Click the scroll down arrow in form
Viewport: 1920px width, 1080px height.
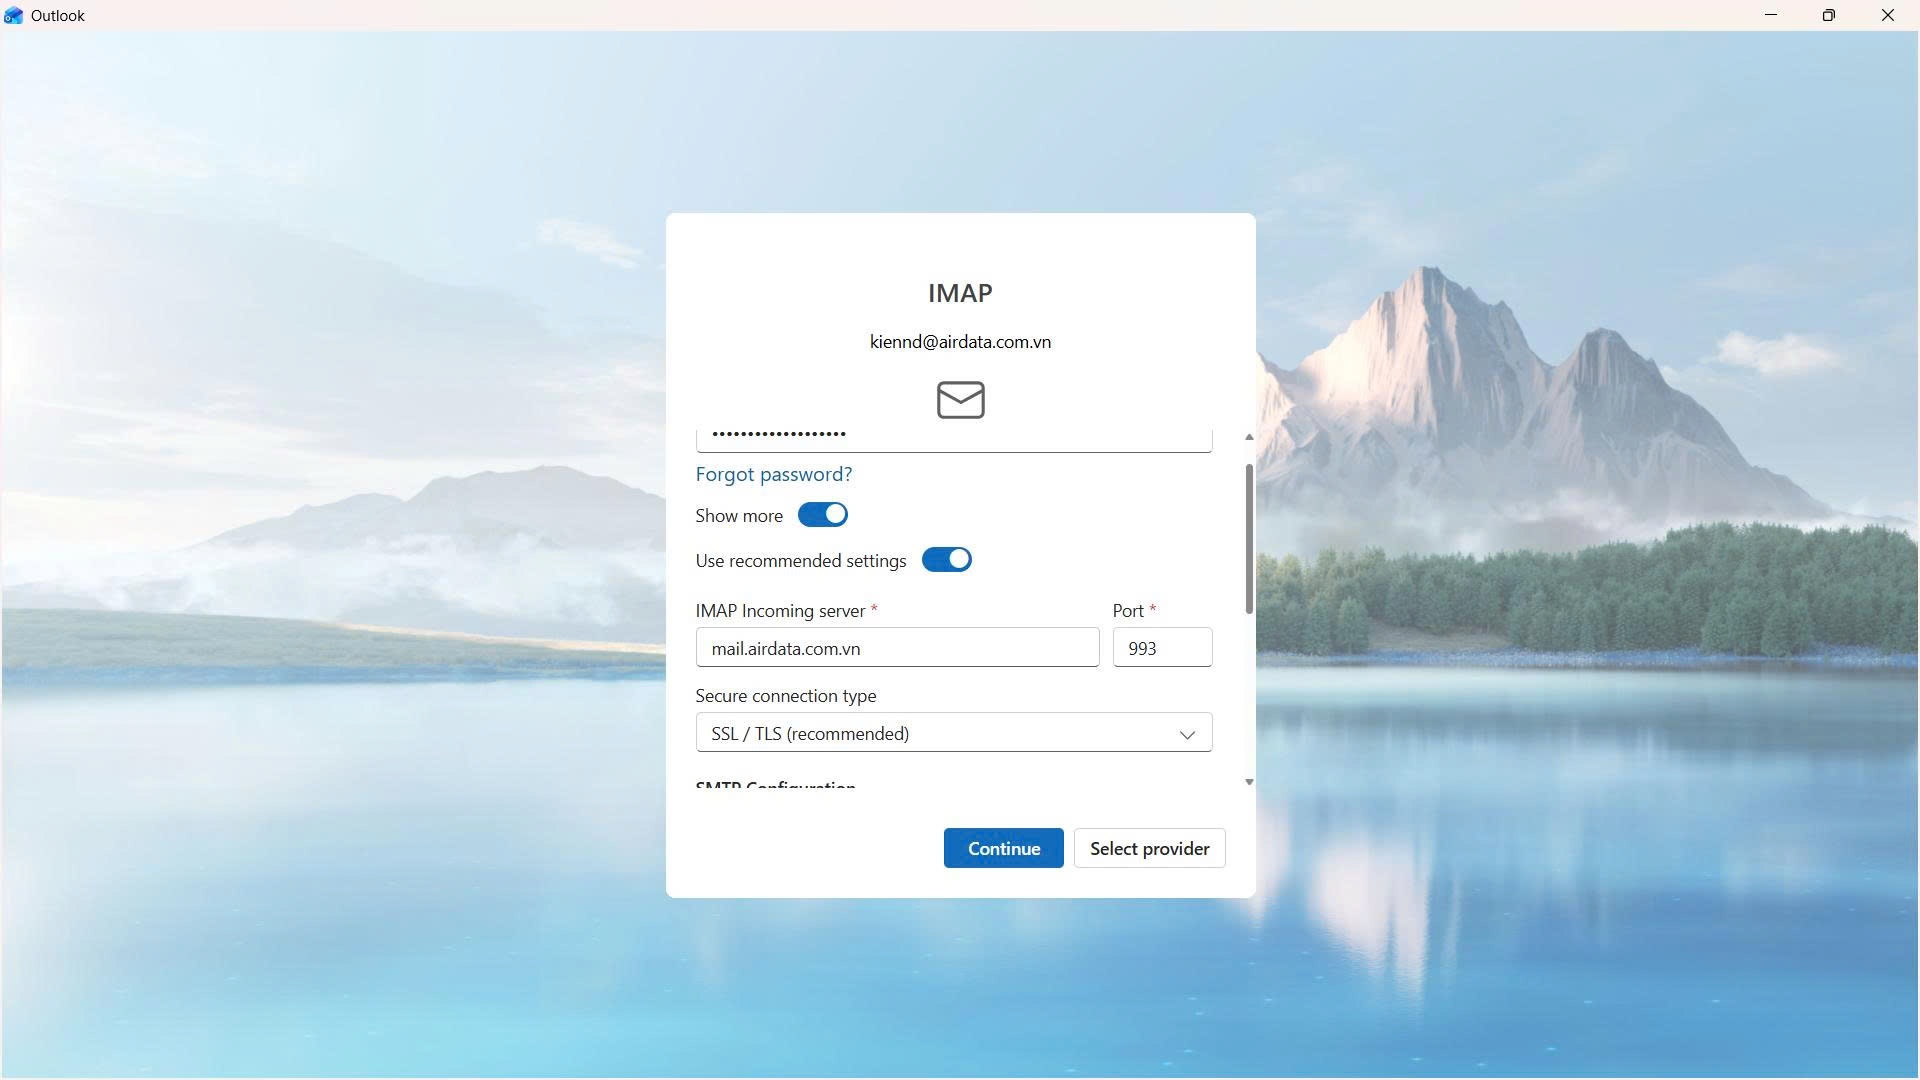tap(1248, 782)
